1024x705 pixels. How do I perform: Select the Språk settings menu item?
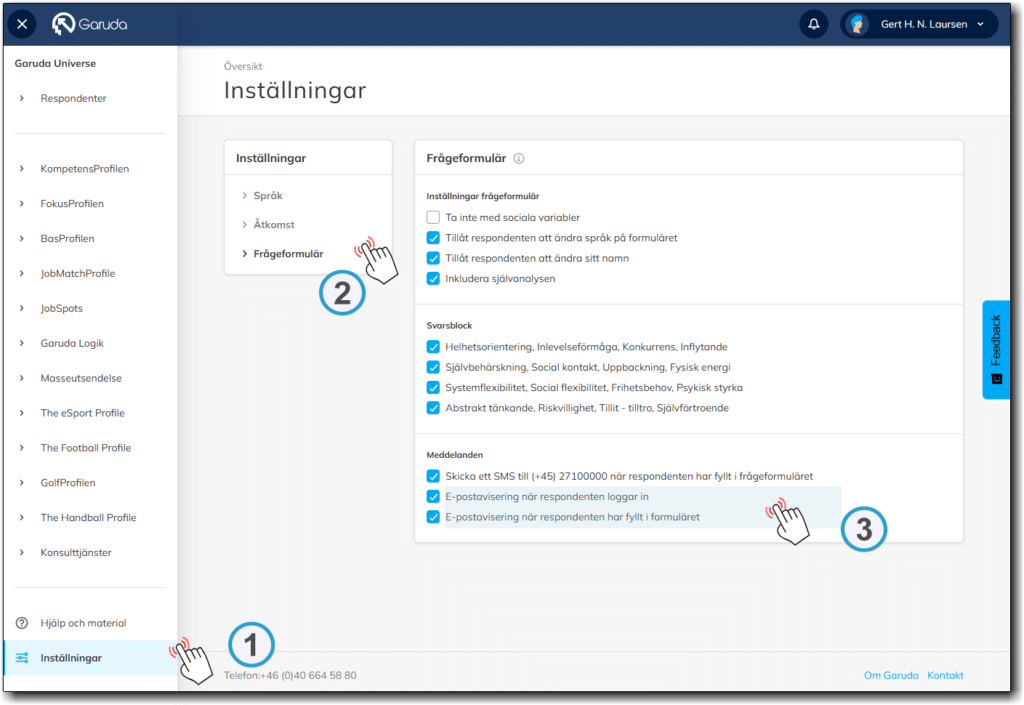(x=267, y=196)
